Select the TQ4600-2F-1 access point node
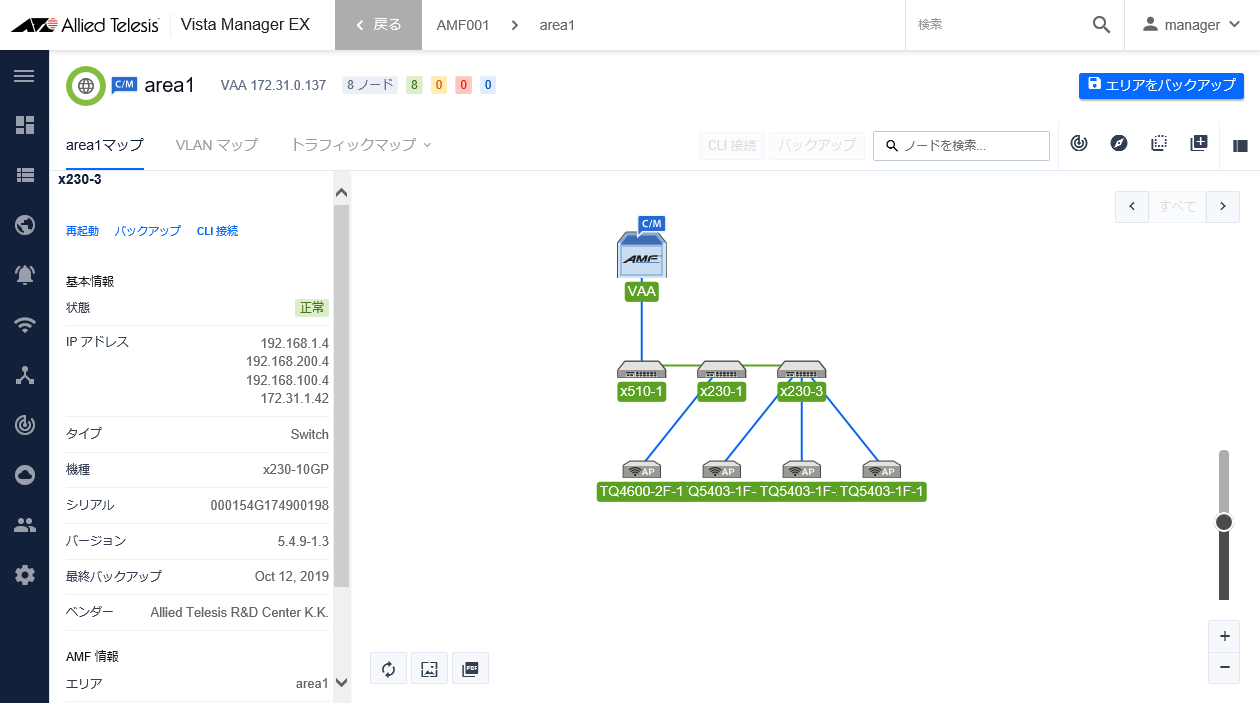Image resolution: width=1260 pixels, height=703 pixels. (641, 471)
